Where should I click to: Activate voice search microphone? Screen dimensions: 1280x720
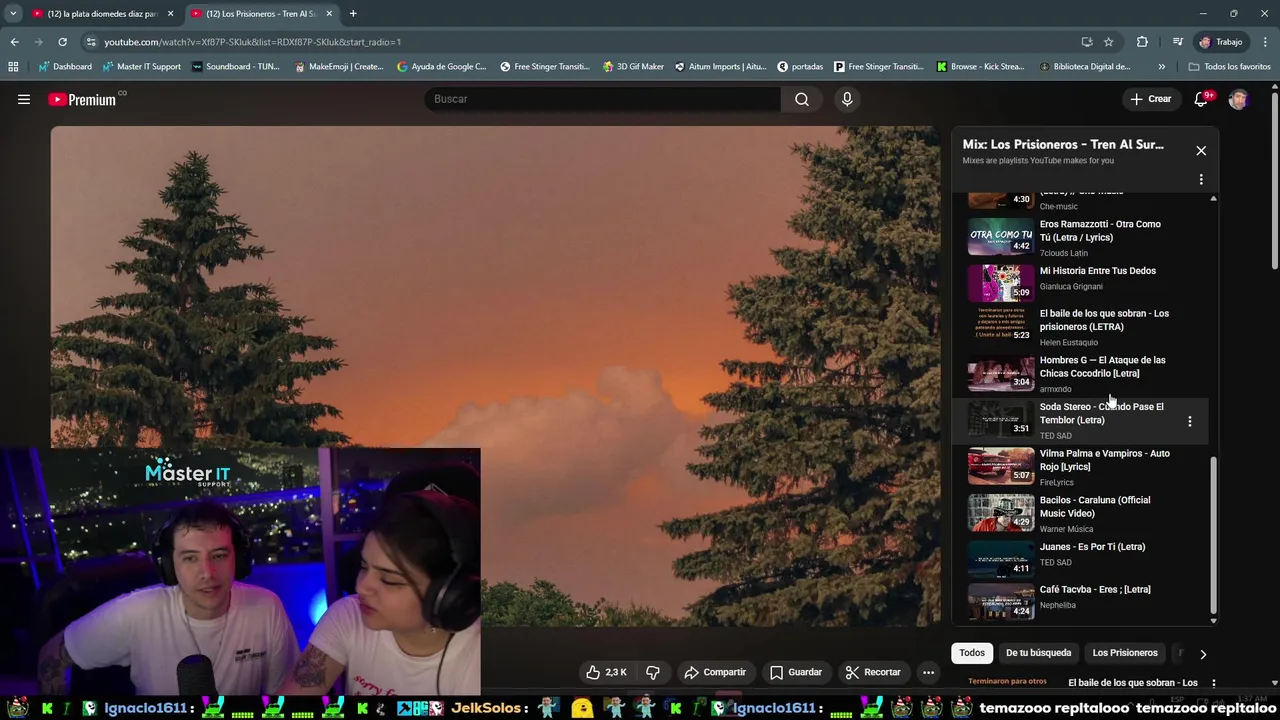pyautogui.click(x=847, y=99)
